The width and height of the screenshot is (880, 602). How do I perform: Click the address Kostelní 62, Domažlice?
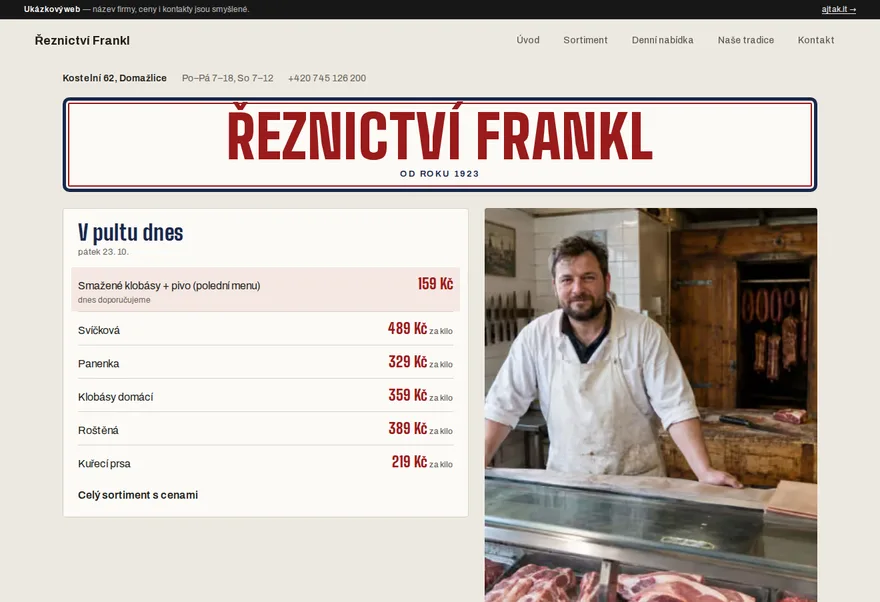[114, 78]
